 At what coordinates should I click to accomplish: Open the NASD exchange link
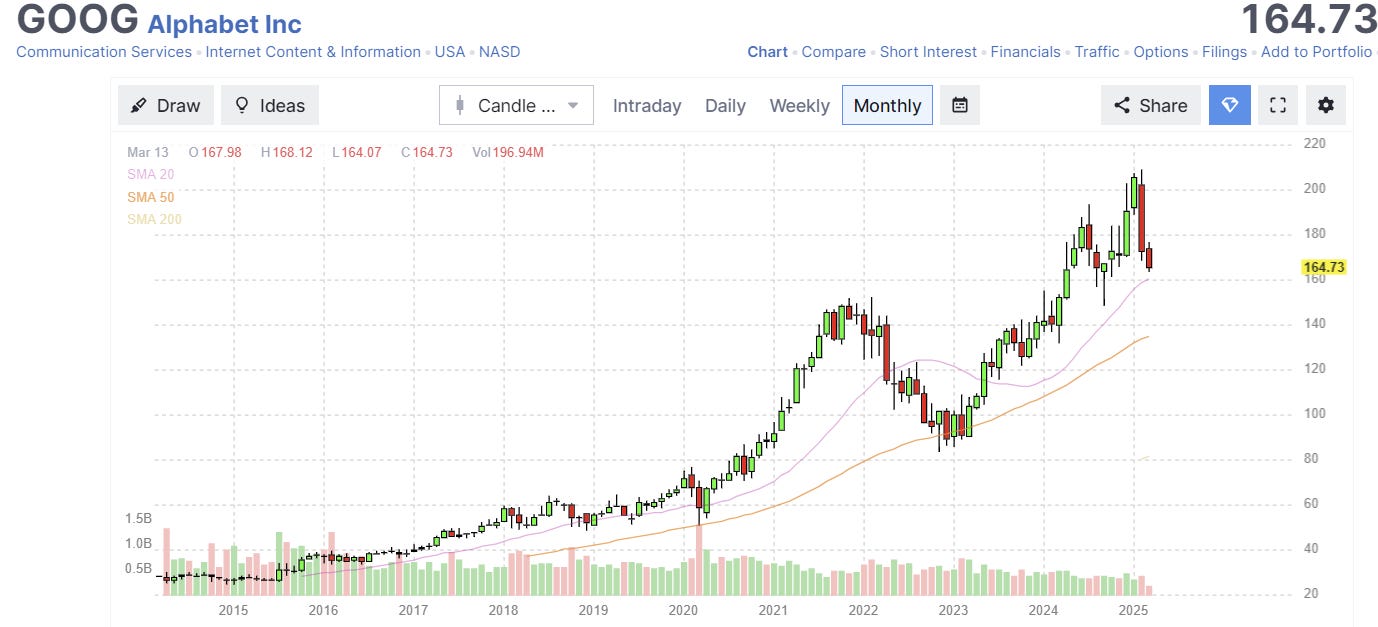tap(499, 52)
